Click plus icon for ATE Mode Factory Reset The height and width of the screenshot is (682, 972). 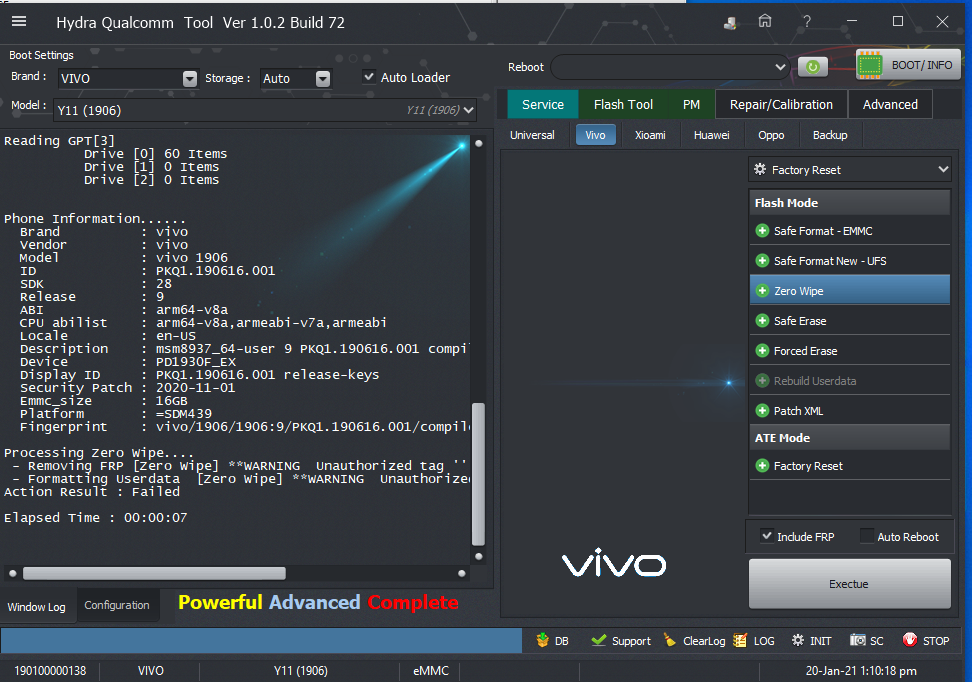point(762,466)
